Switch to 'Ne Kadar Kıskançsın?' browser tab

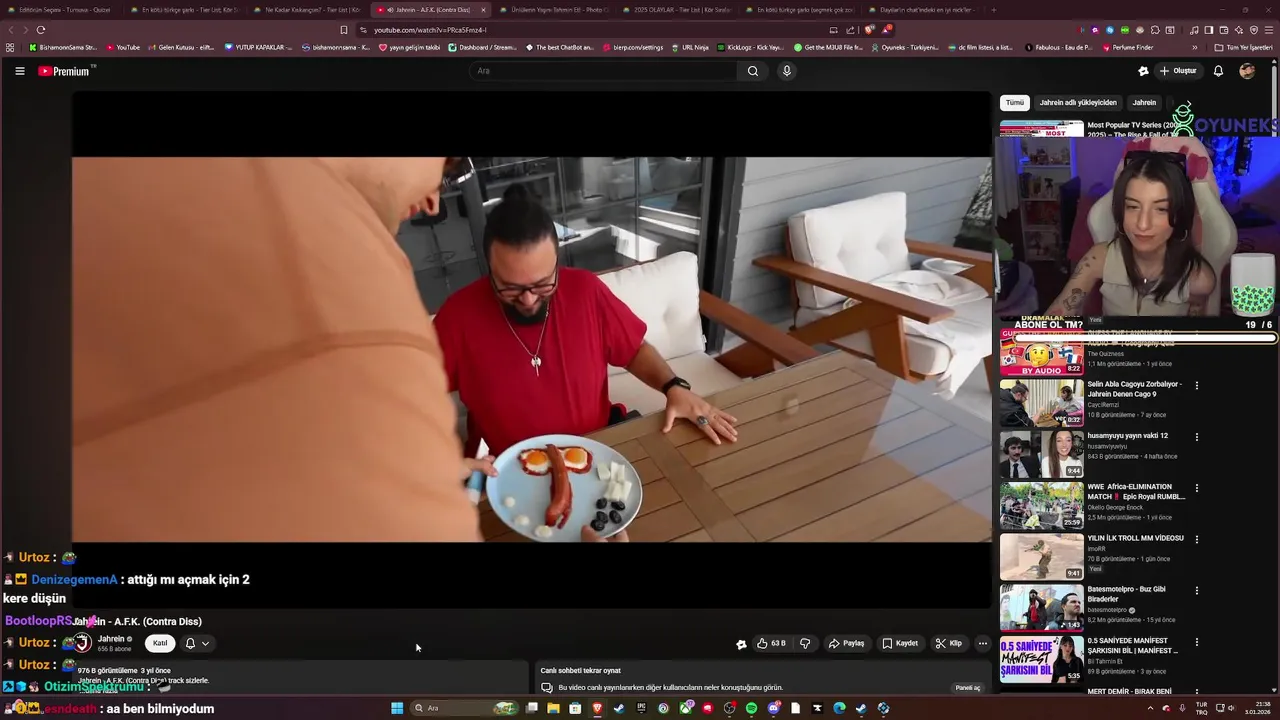tap(306, 10)
